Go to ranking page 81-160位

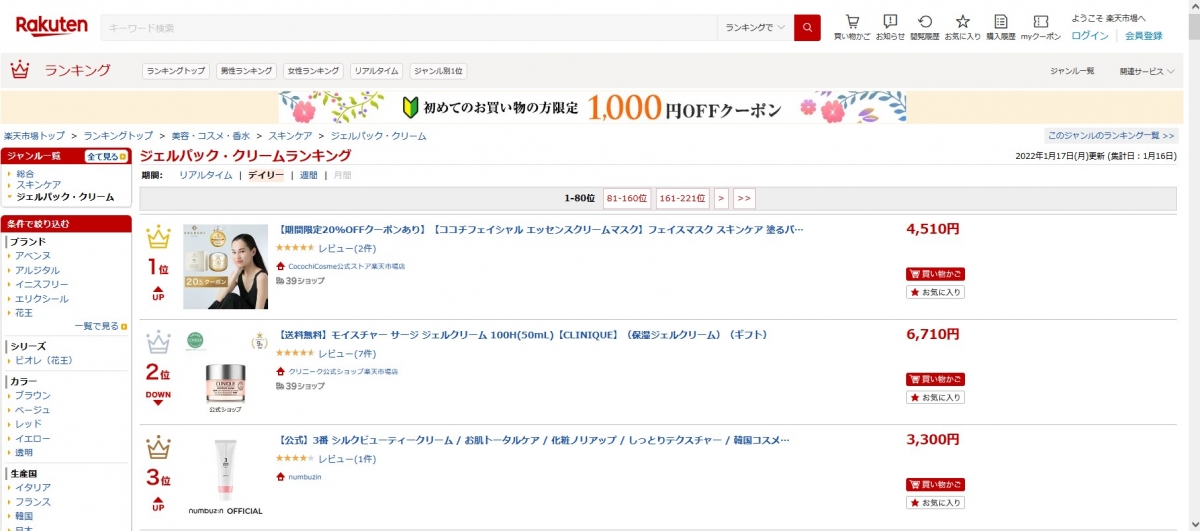pyautogui.click(x=627, y=198)
